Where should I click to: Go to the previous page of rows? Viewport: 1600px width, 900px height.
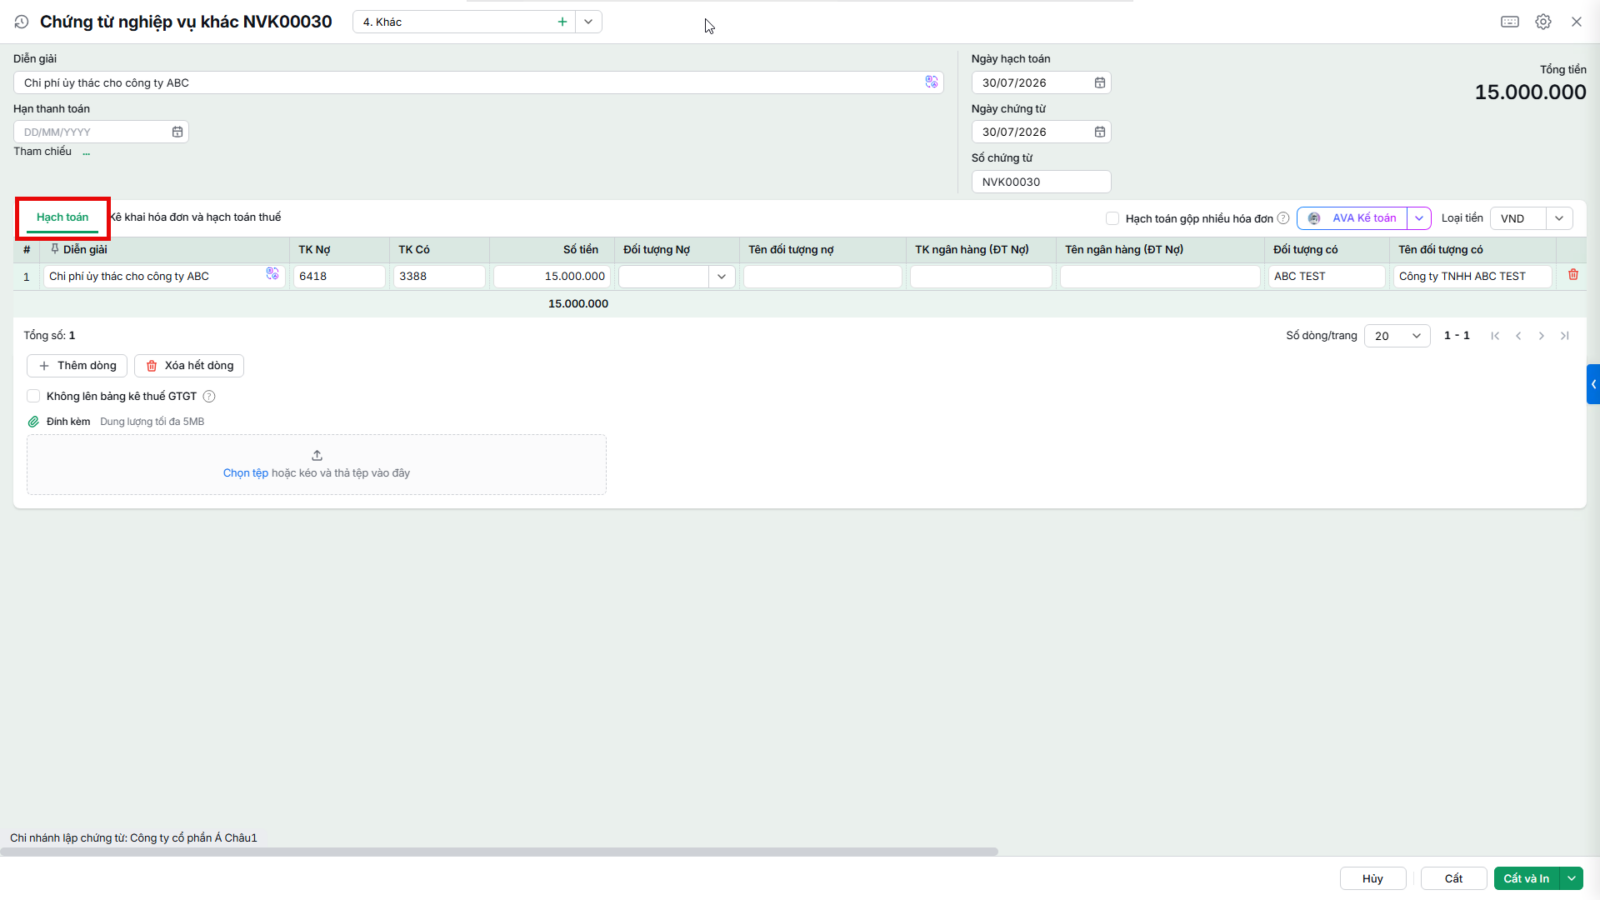click(x=1518, y=336)
